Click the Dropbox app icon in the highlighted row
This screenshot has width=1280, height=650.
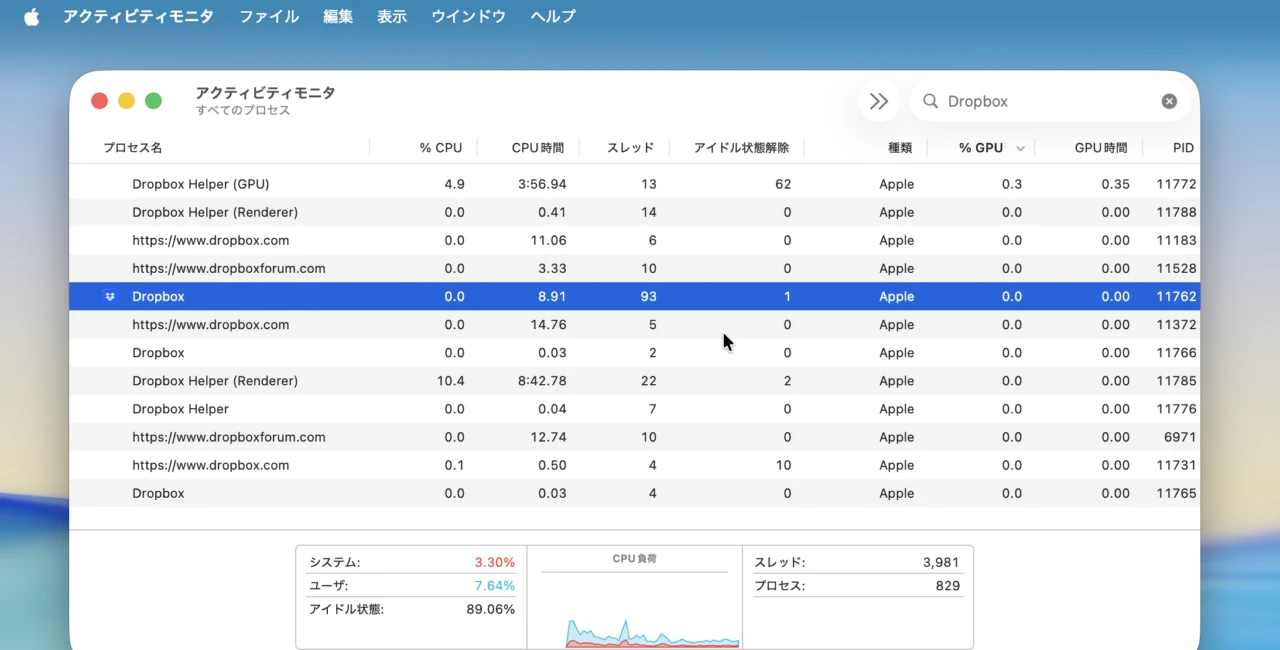pos(110,296)
